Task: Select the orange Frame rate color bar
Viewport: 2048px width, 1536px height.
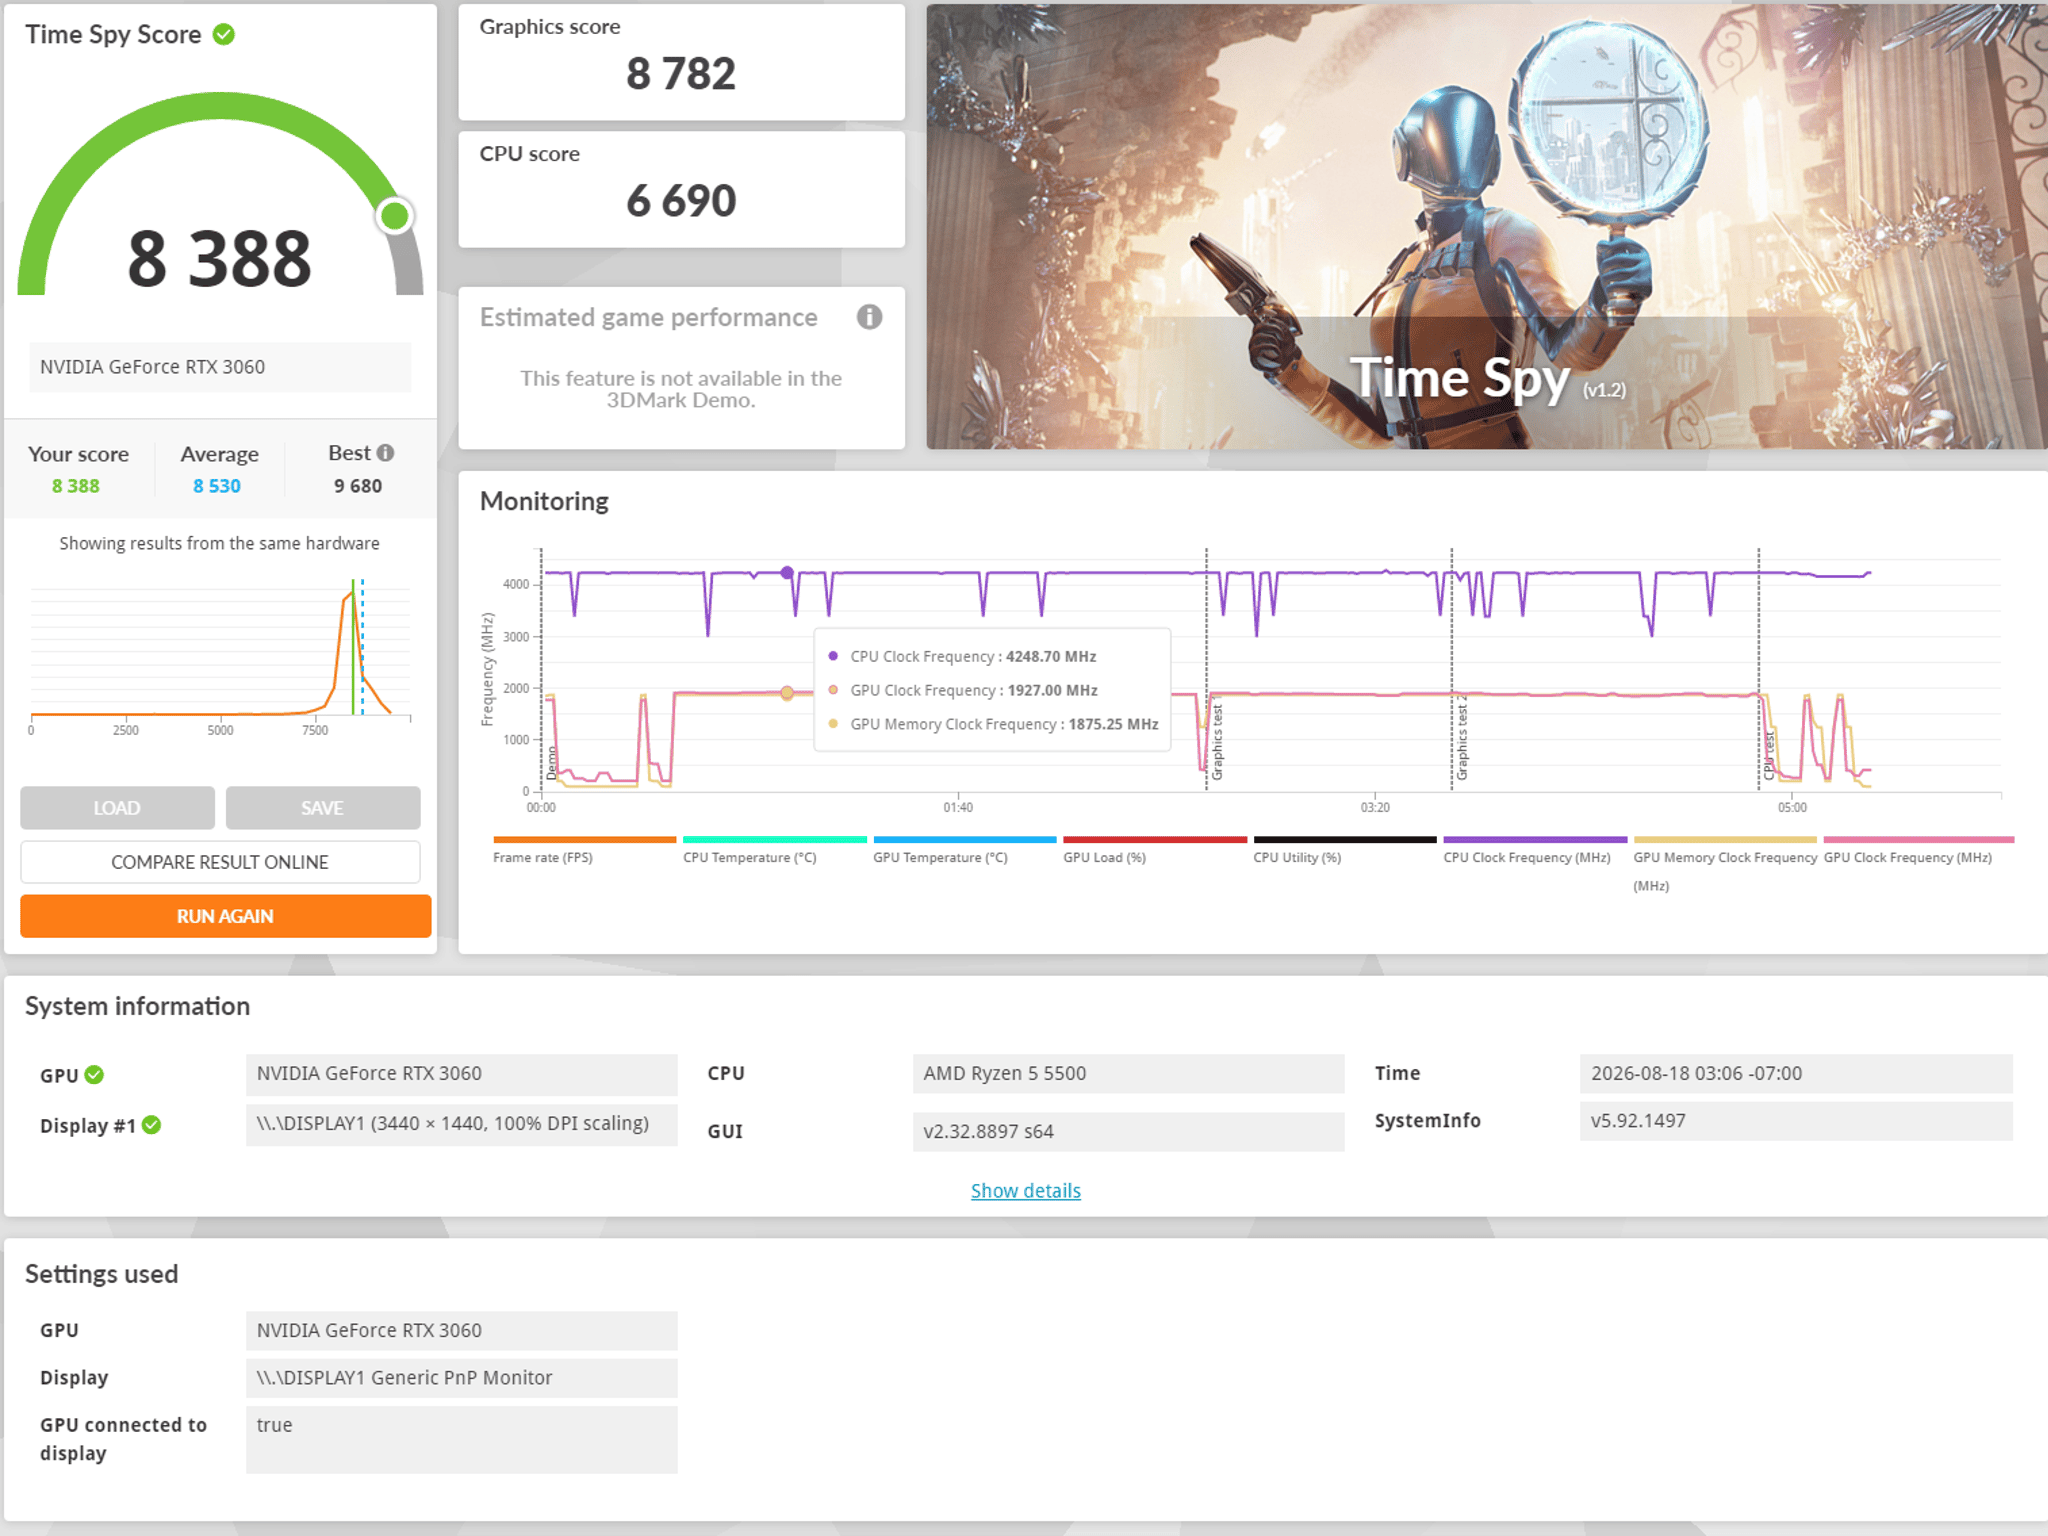Action: [585, 840]
